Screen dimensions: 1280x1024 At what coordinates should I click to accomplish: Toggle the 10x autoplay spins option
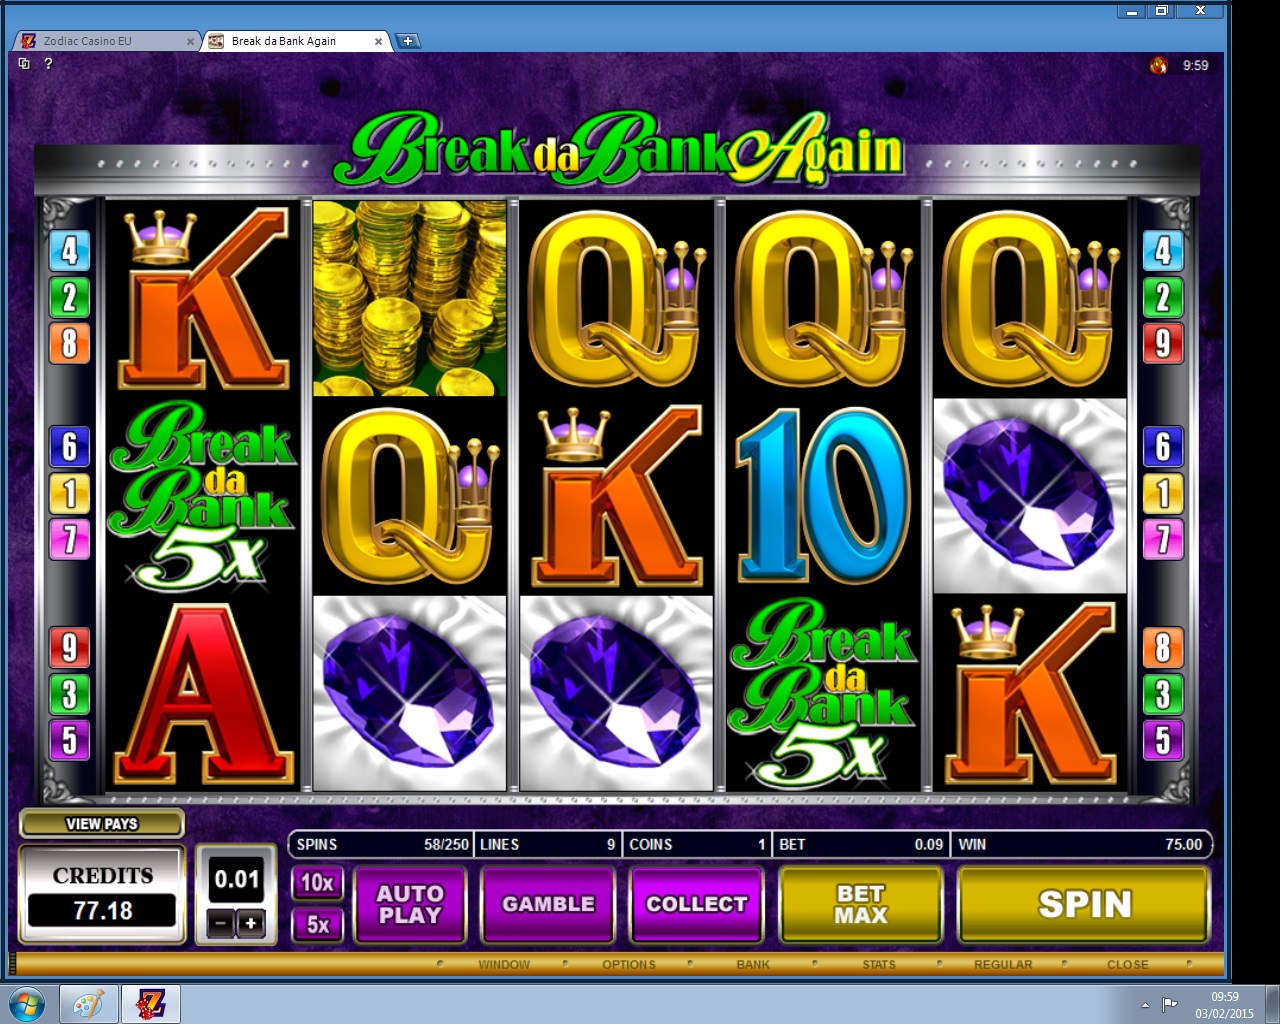tap(317, 883)
